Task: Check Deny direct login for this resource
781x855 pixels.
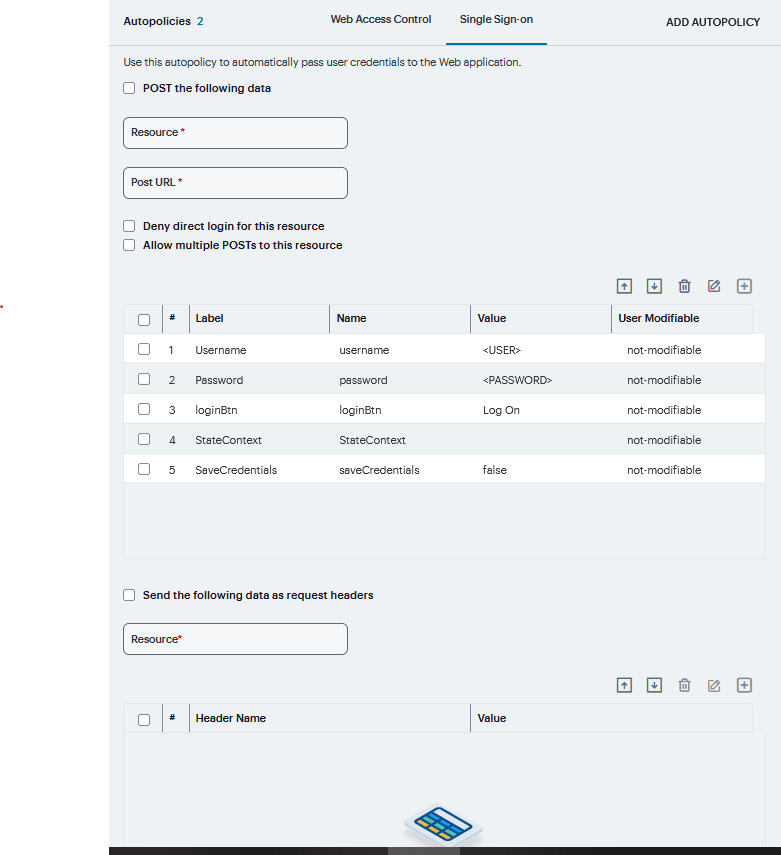Action: point(129,226)
